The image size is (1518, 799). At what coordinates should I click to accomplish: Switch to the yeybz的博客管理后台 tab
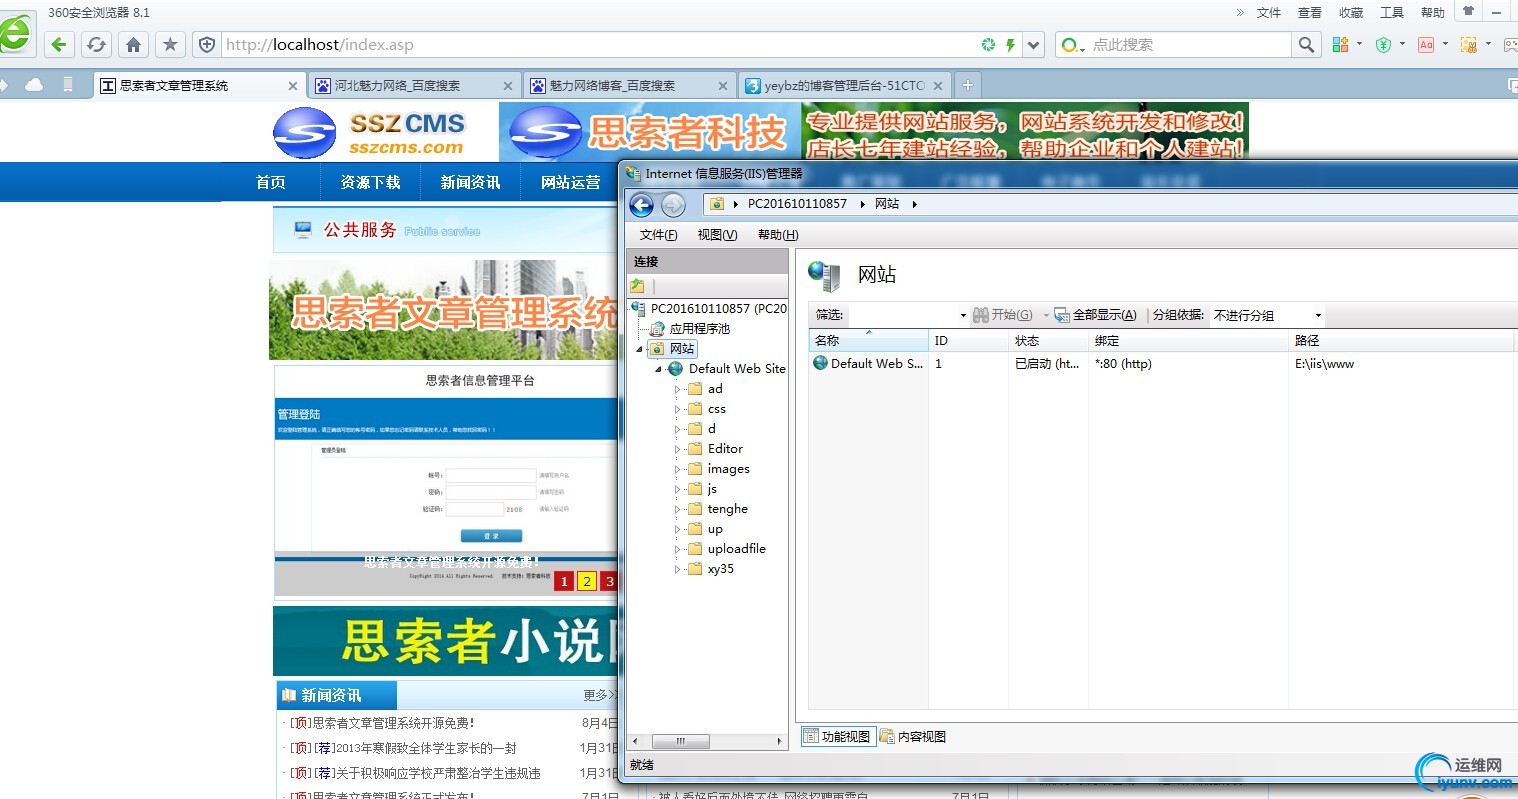point(843,86)
